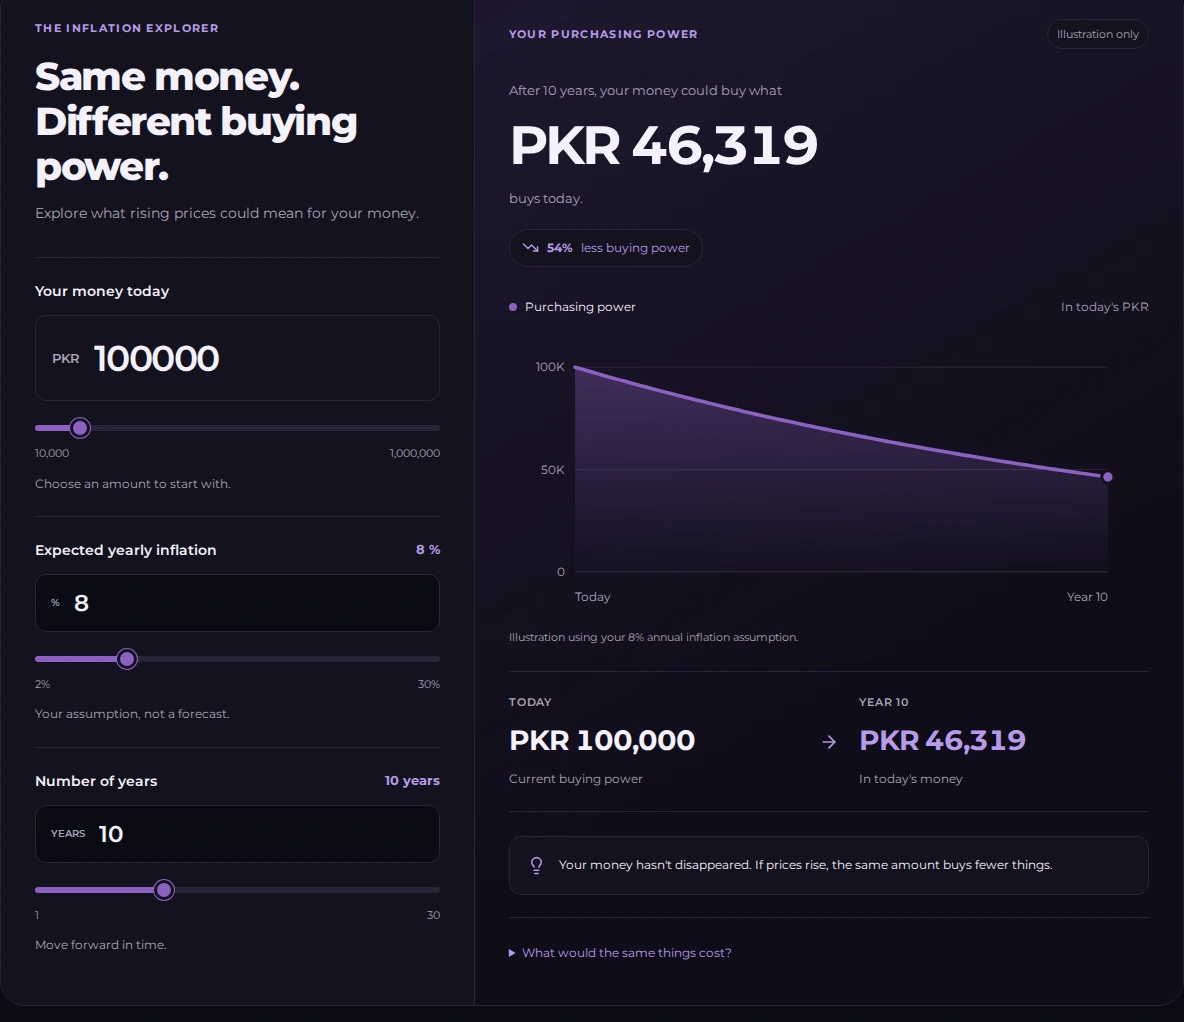Expand 'What would the same things cost?'
1184x1022 pixels.
(x=620, y=953)
